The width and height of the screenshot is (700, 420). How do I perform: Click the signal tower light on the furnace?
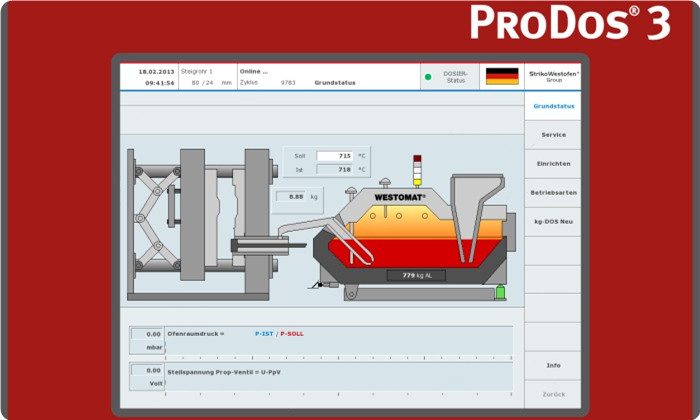417,168
